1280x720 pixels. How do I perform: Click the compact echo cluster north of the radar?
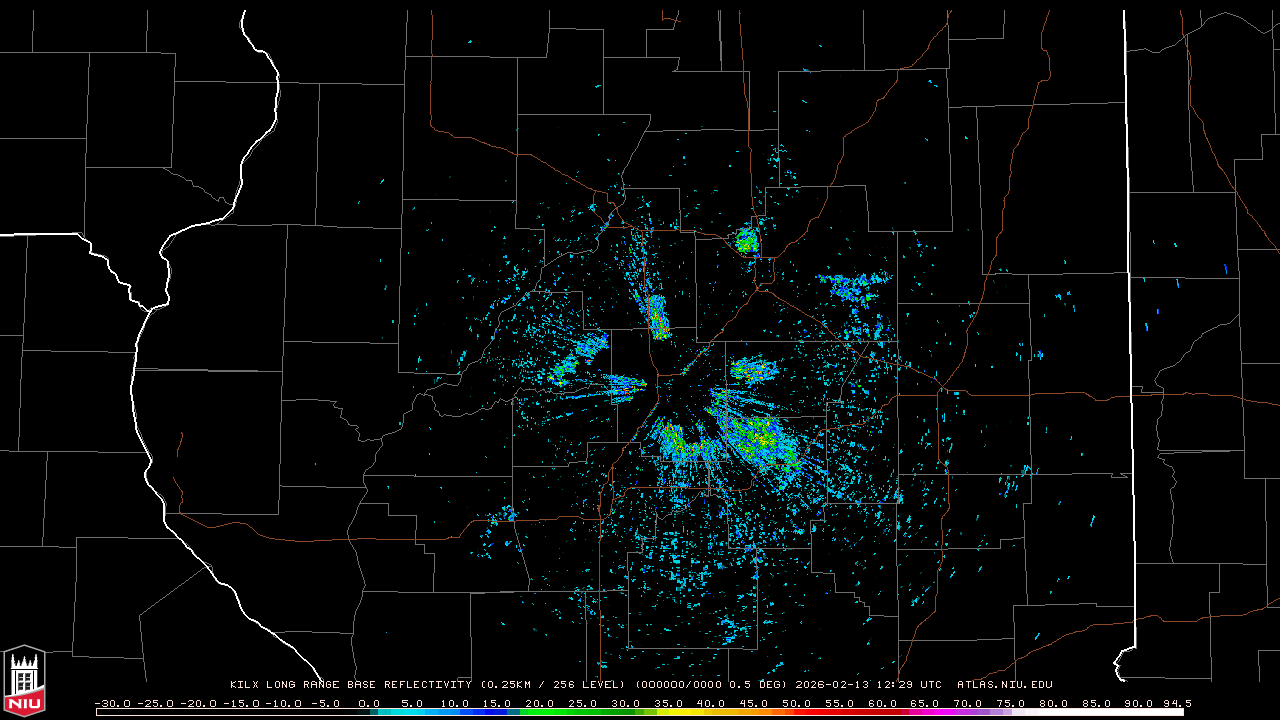(x=746, y=240)
